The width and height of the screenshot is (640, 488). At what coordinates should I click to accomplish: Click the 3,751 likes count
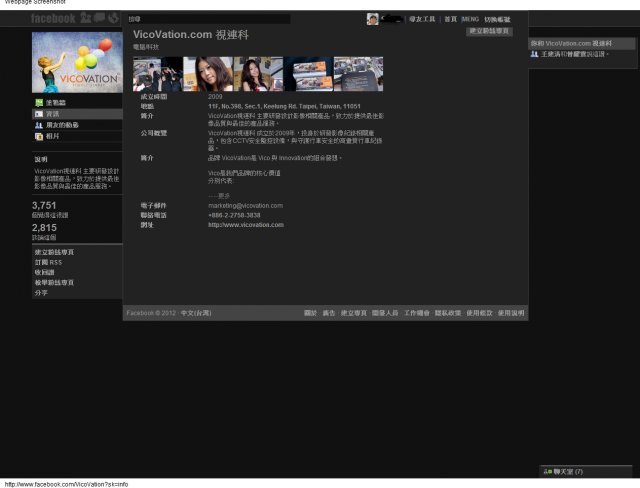pyautogui.click(x=44, y=205)
